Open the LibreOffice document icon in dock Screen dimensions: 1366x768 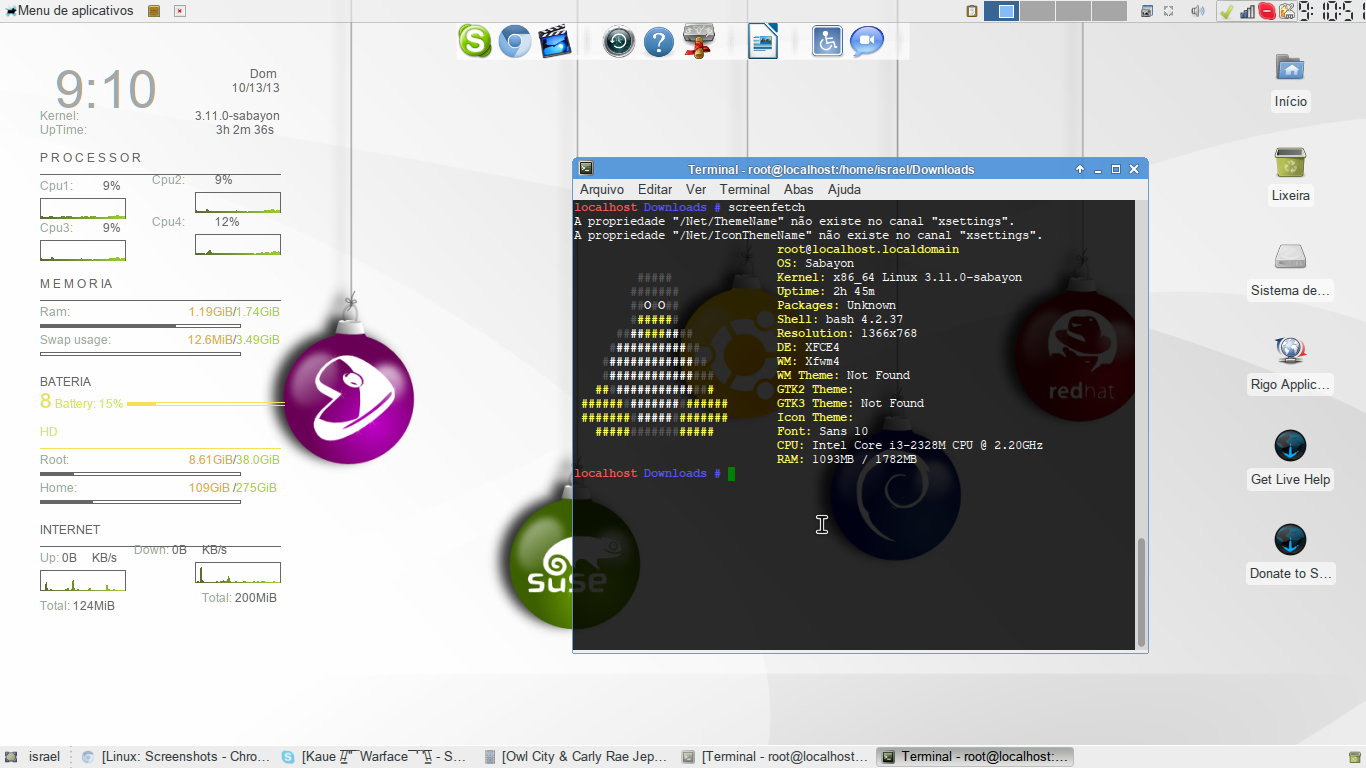(763, 41)
